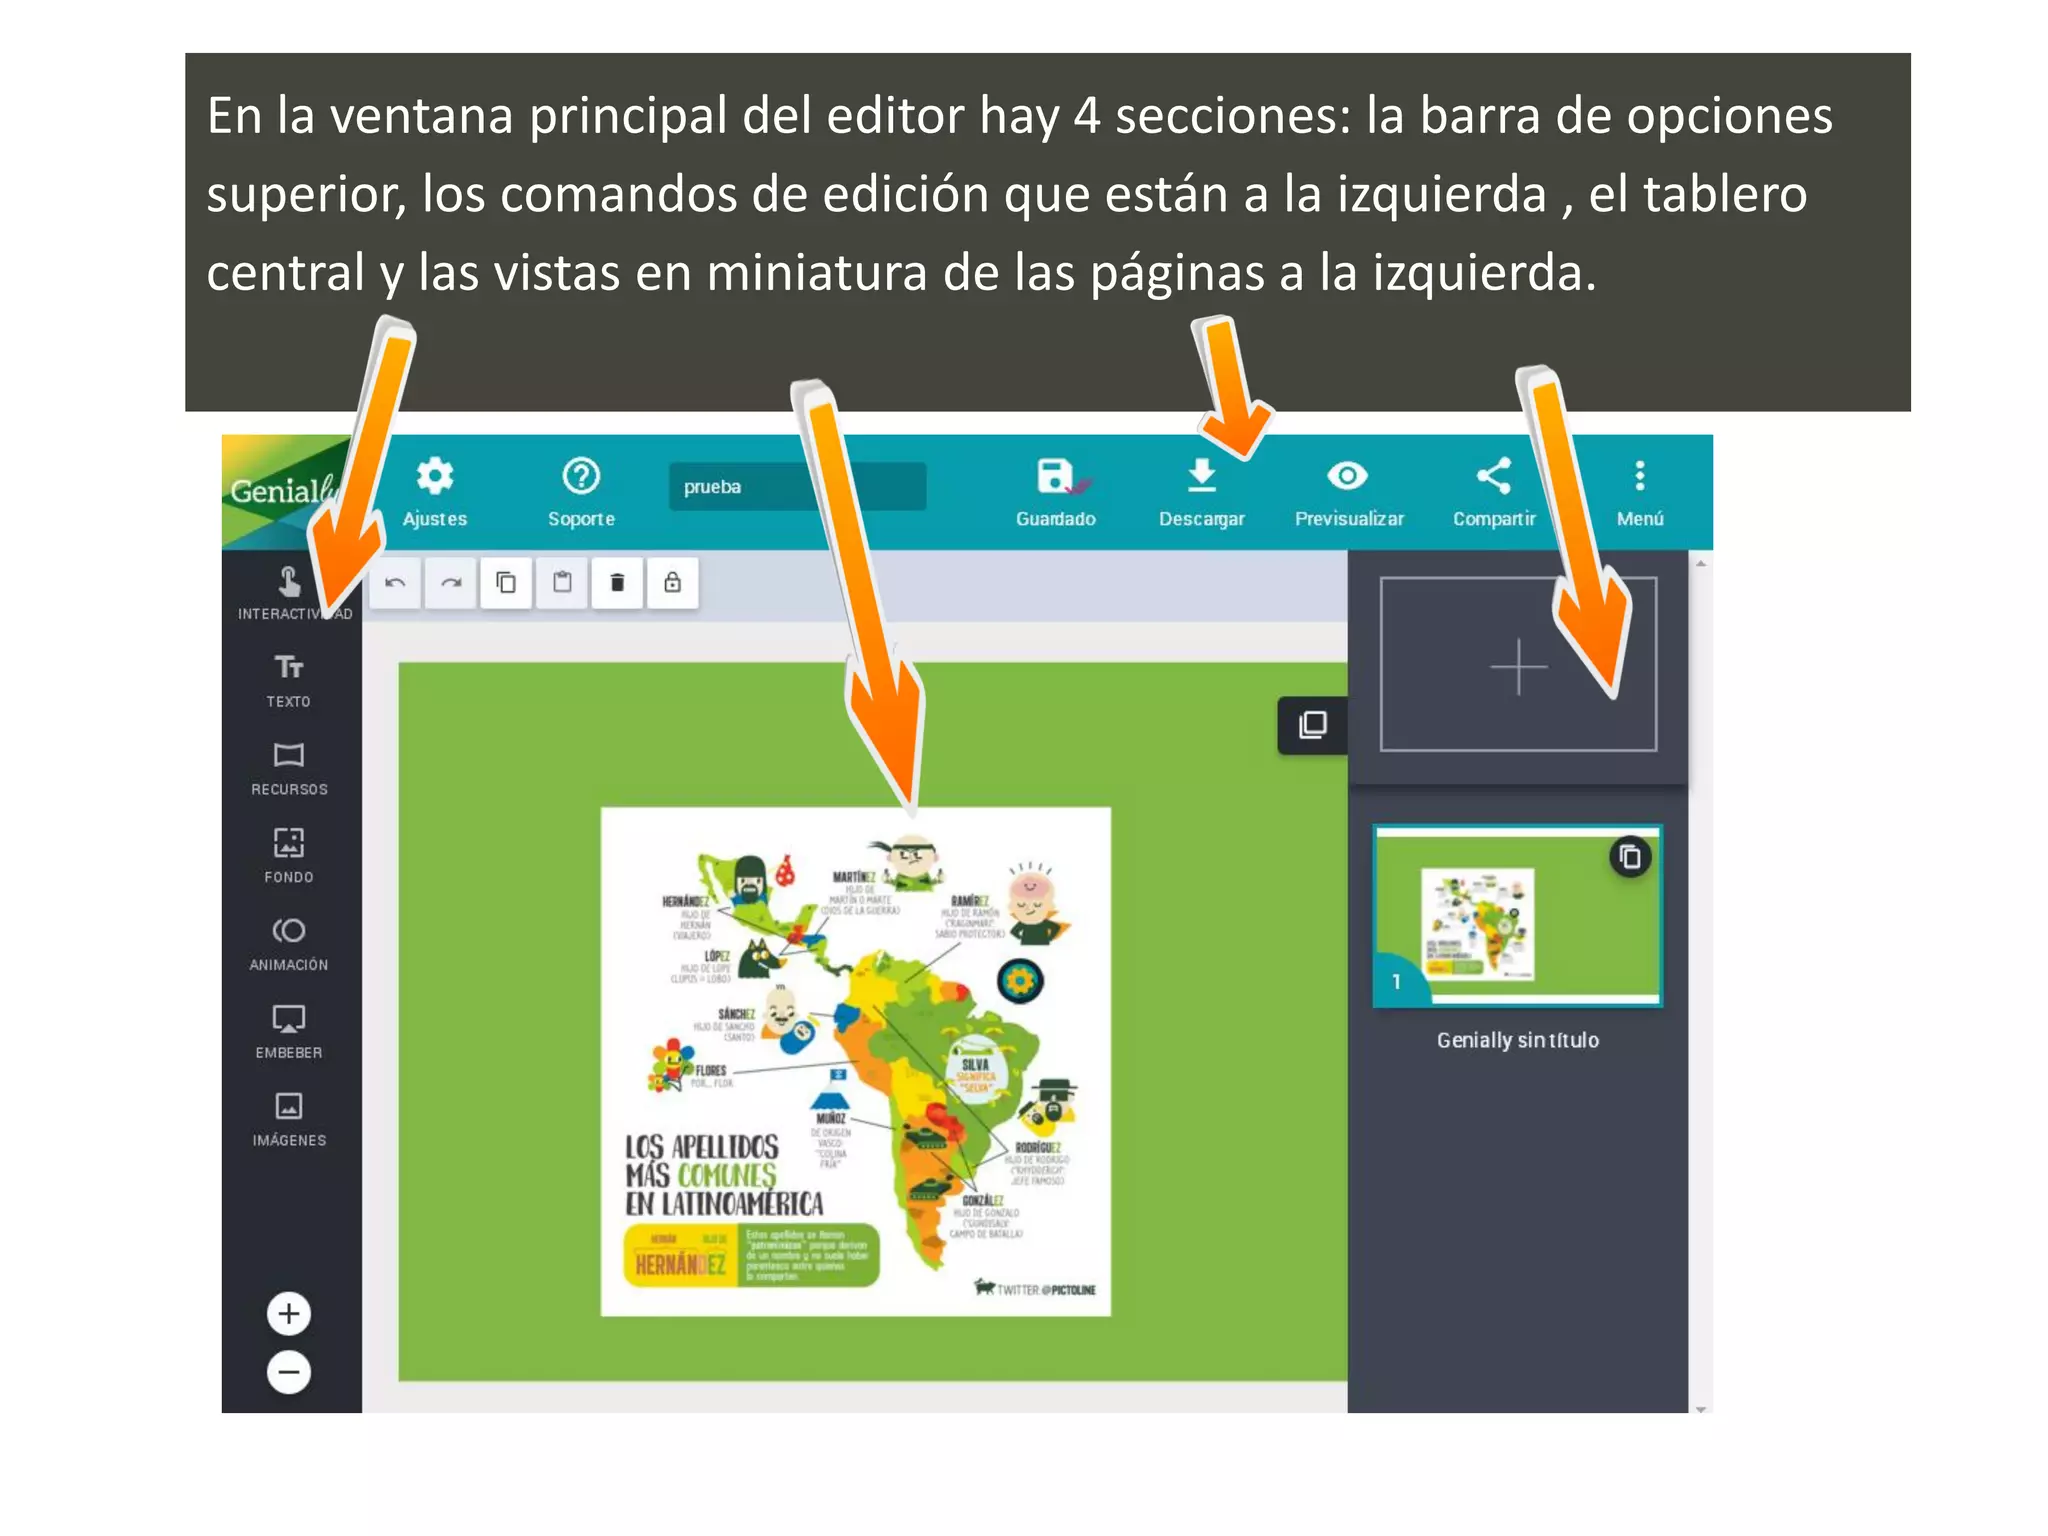This screenshot has height=1536, width=2048.
Task: Click the Genially logo
Action: point(285,490)
